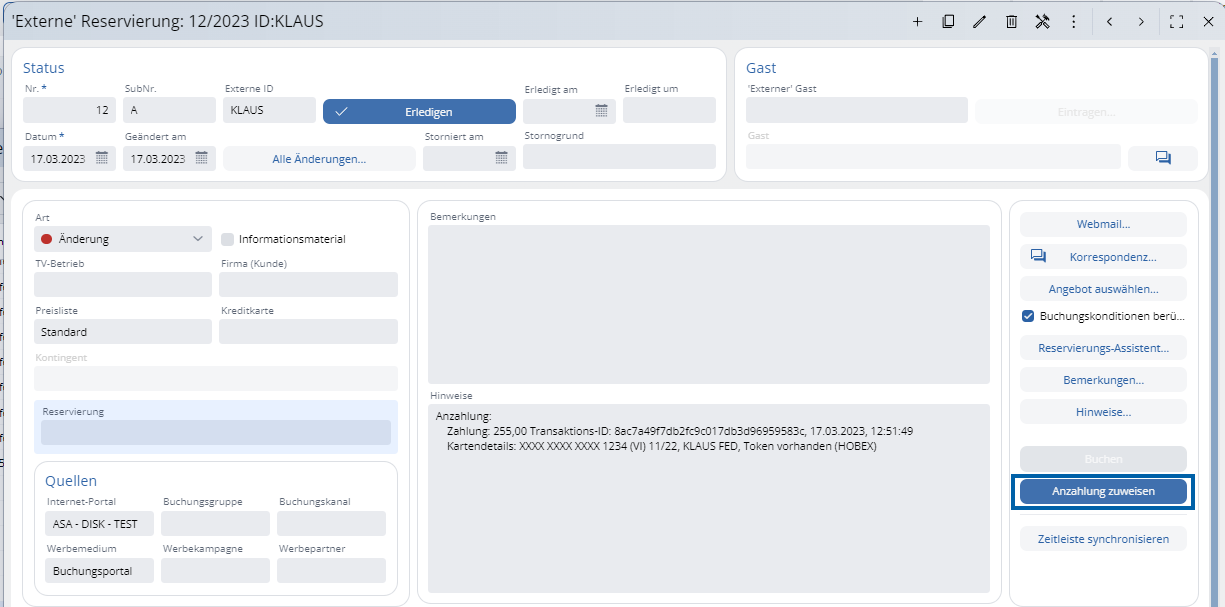The height and width of the screenshot is (607, 1225).
Task: Open the tools wrench icon
Action: coord(1042,22)
